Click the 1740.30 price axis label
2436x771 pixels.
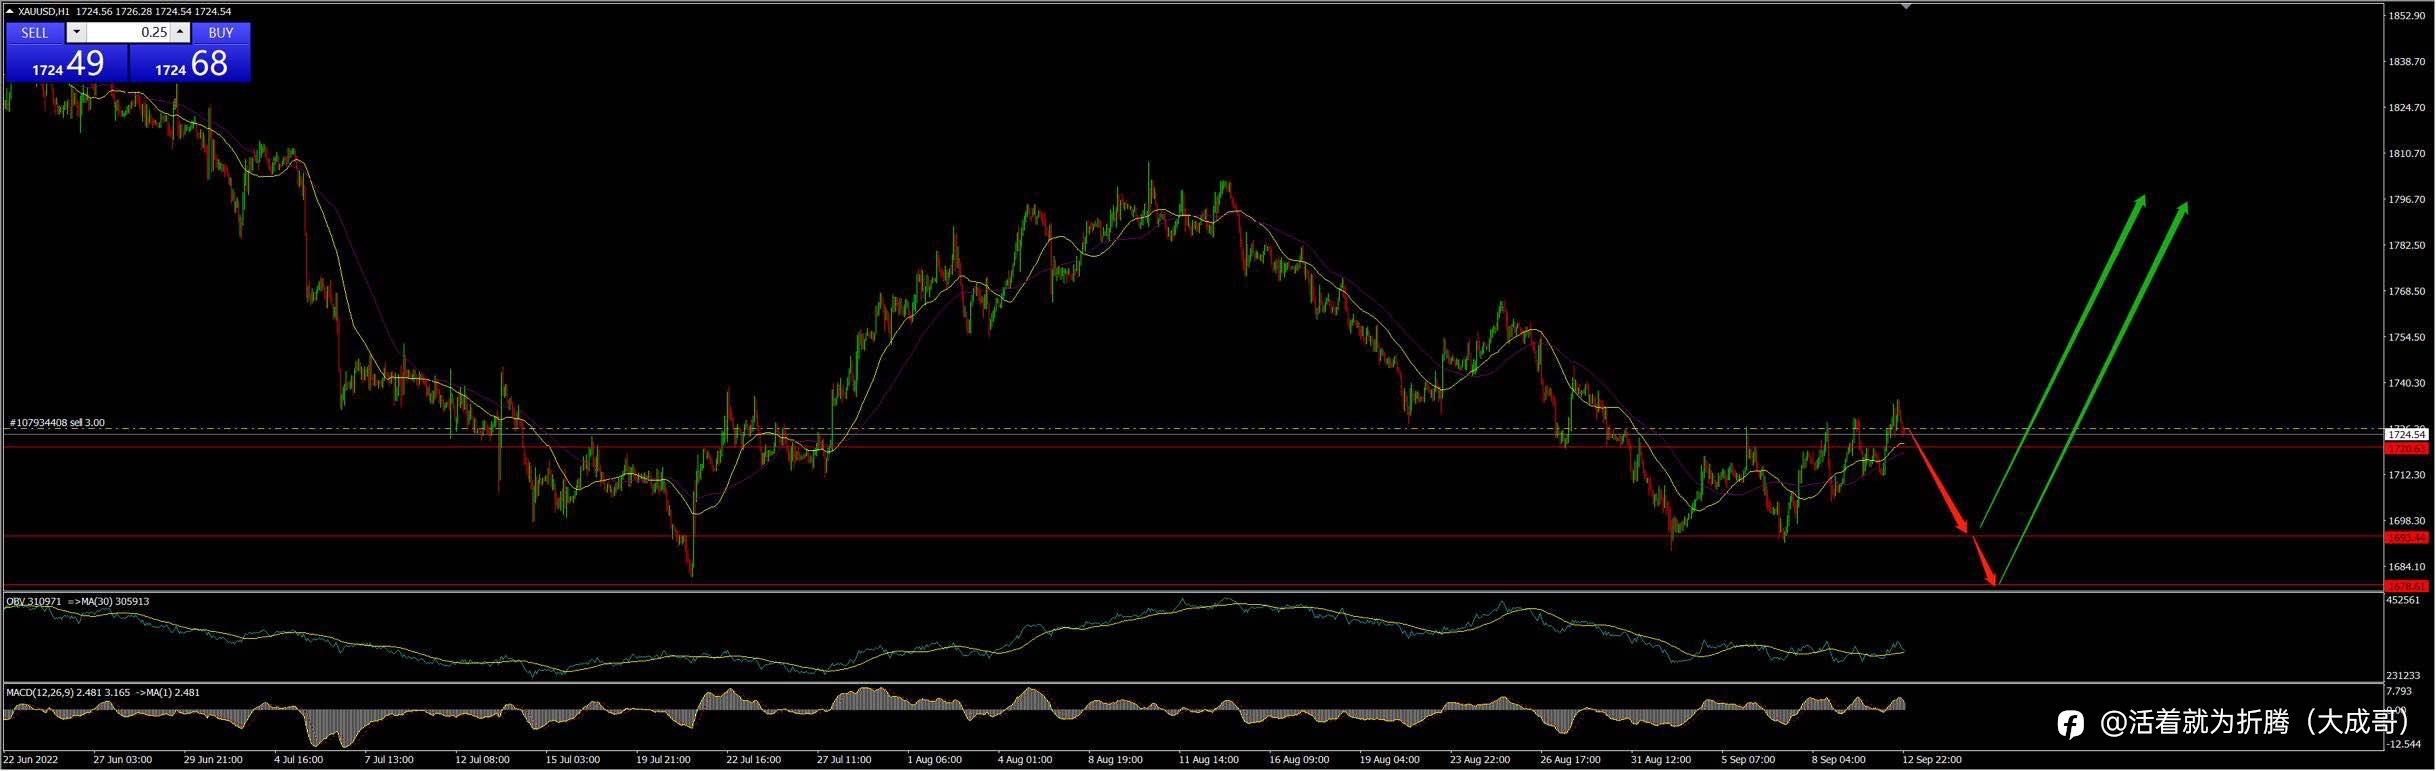2406,384
